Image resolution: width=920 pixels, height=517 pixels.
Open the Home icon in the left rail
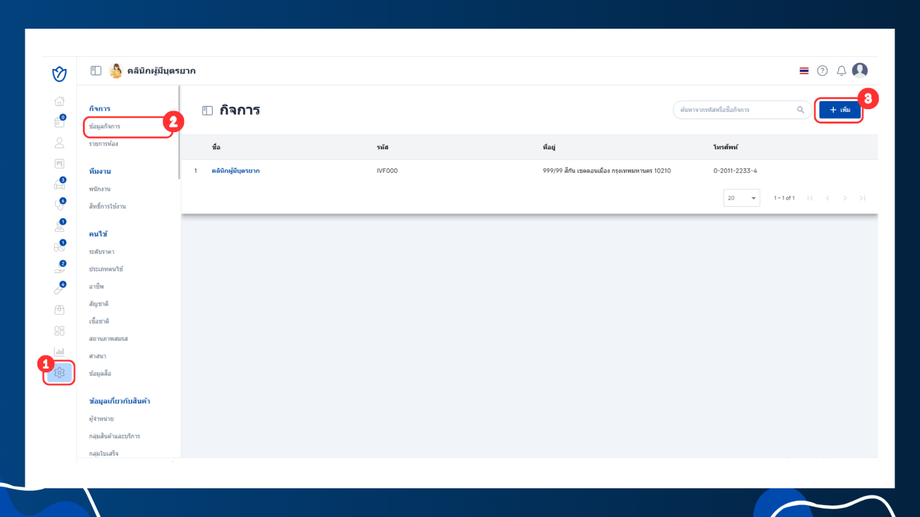[x=59, y=101]
